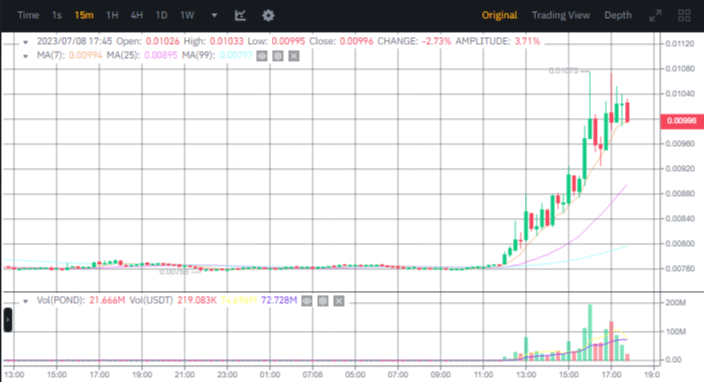Click the 200M volume axis label
The height and width of the screenshot is (382, 704).
(x=676, y=303)
